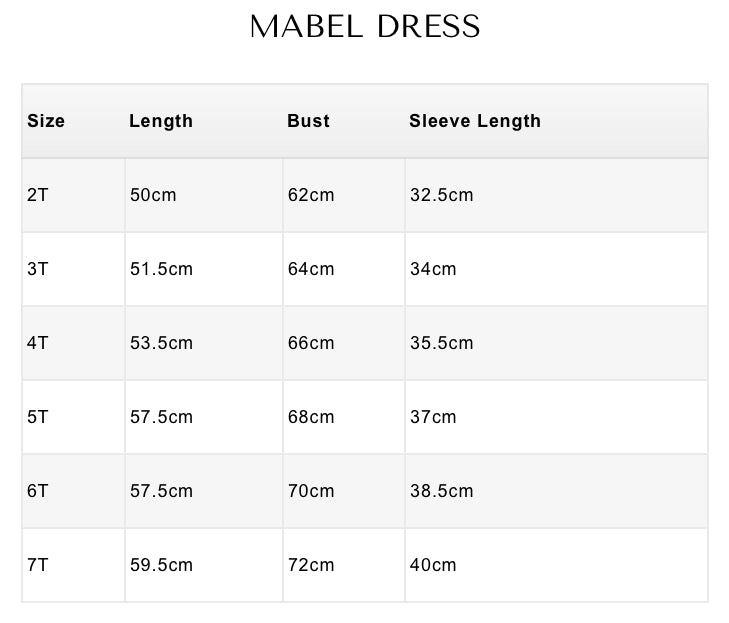This screenshot has width=729, height=623.
Task: Click the Length column header
Action: (x=161, y=121)
